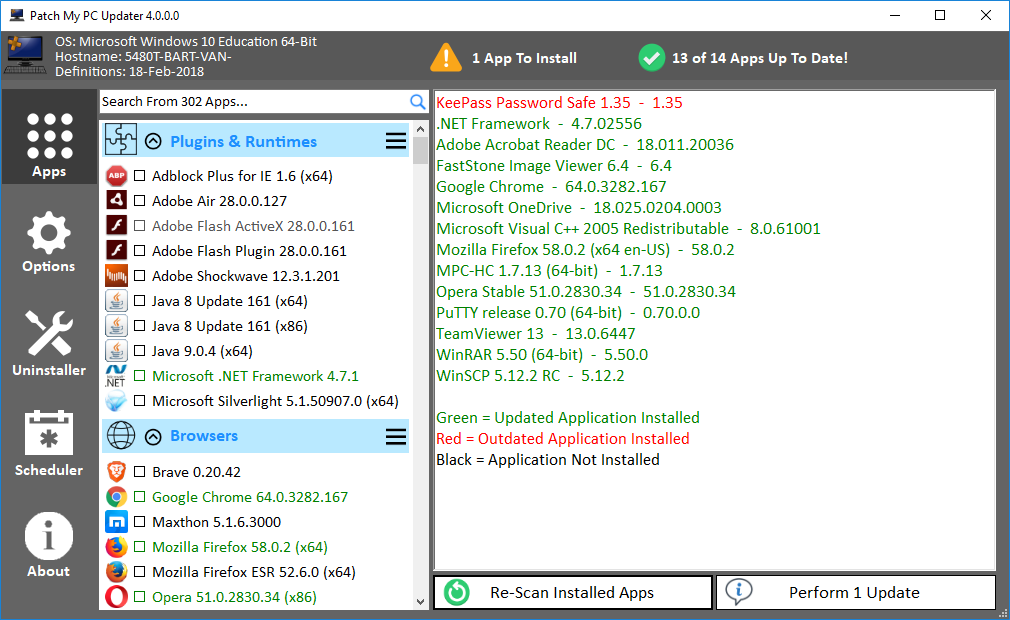
Task: Check Maxthon 5.1.6.3000 checkbox
Action: [x=139, y=522]
